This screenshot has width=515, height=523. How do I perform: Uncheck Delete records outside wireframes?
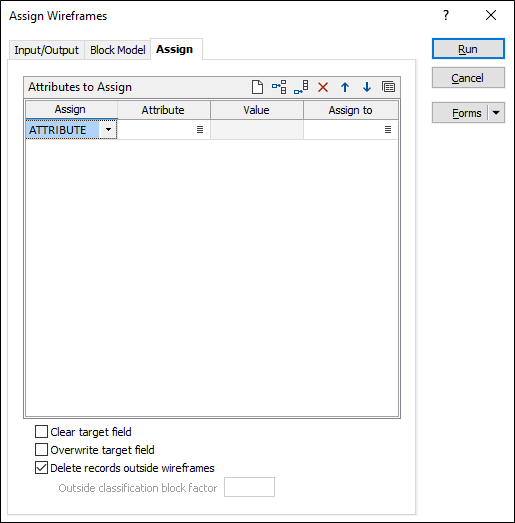pos(41,468)
